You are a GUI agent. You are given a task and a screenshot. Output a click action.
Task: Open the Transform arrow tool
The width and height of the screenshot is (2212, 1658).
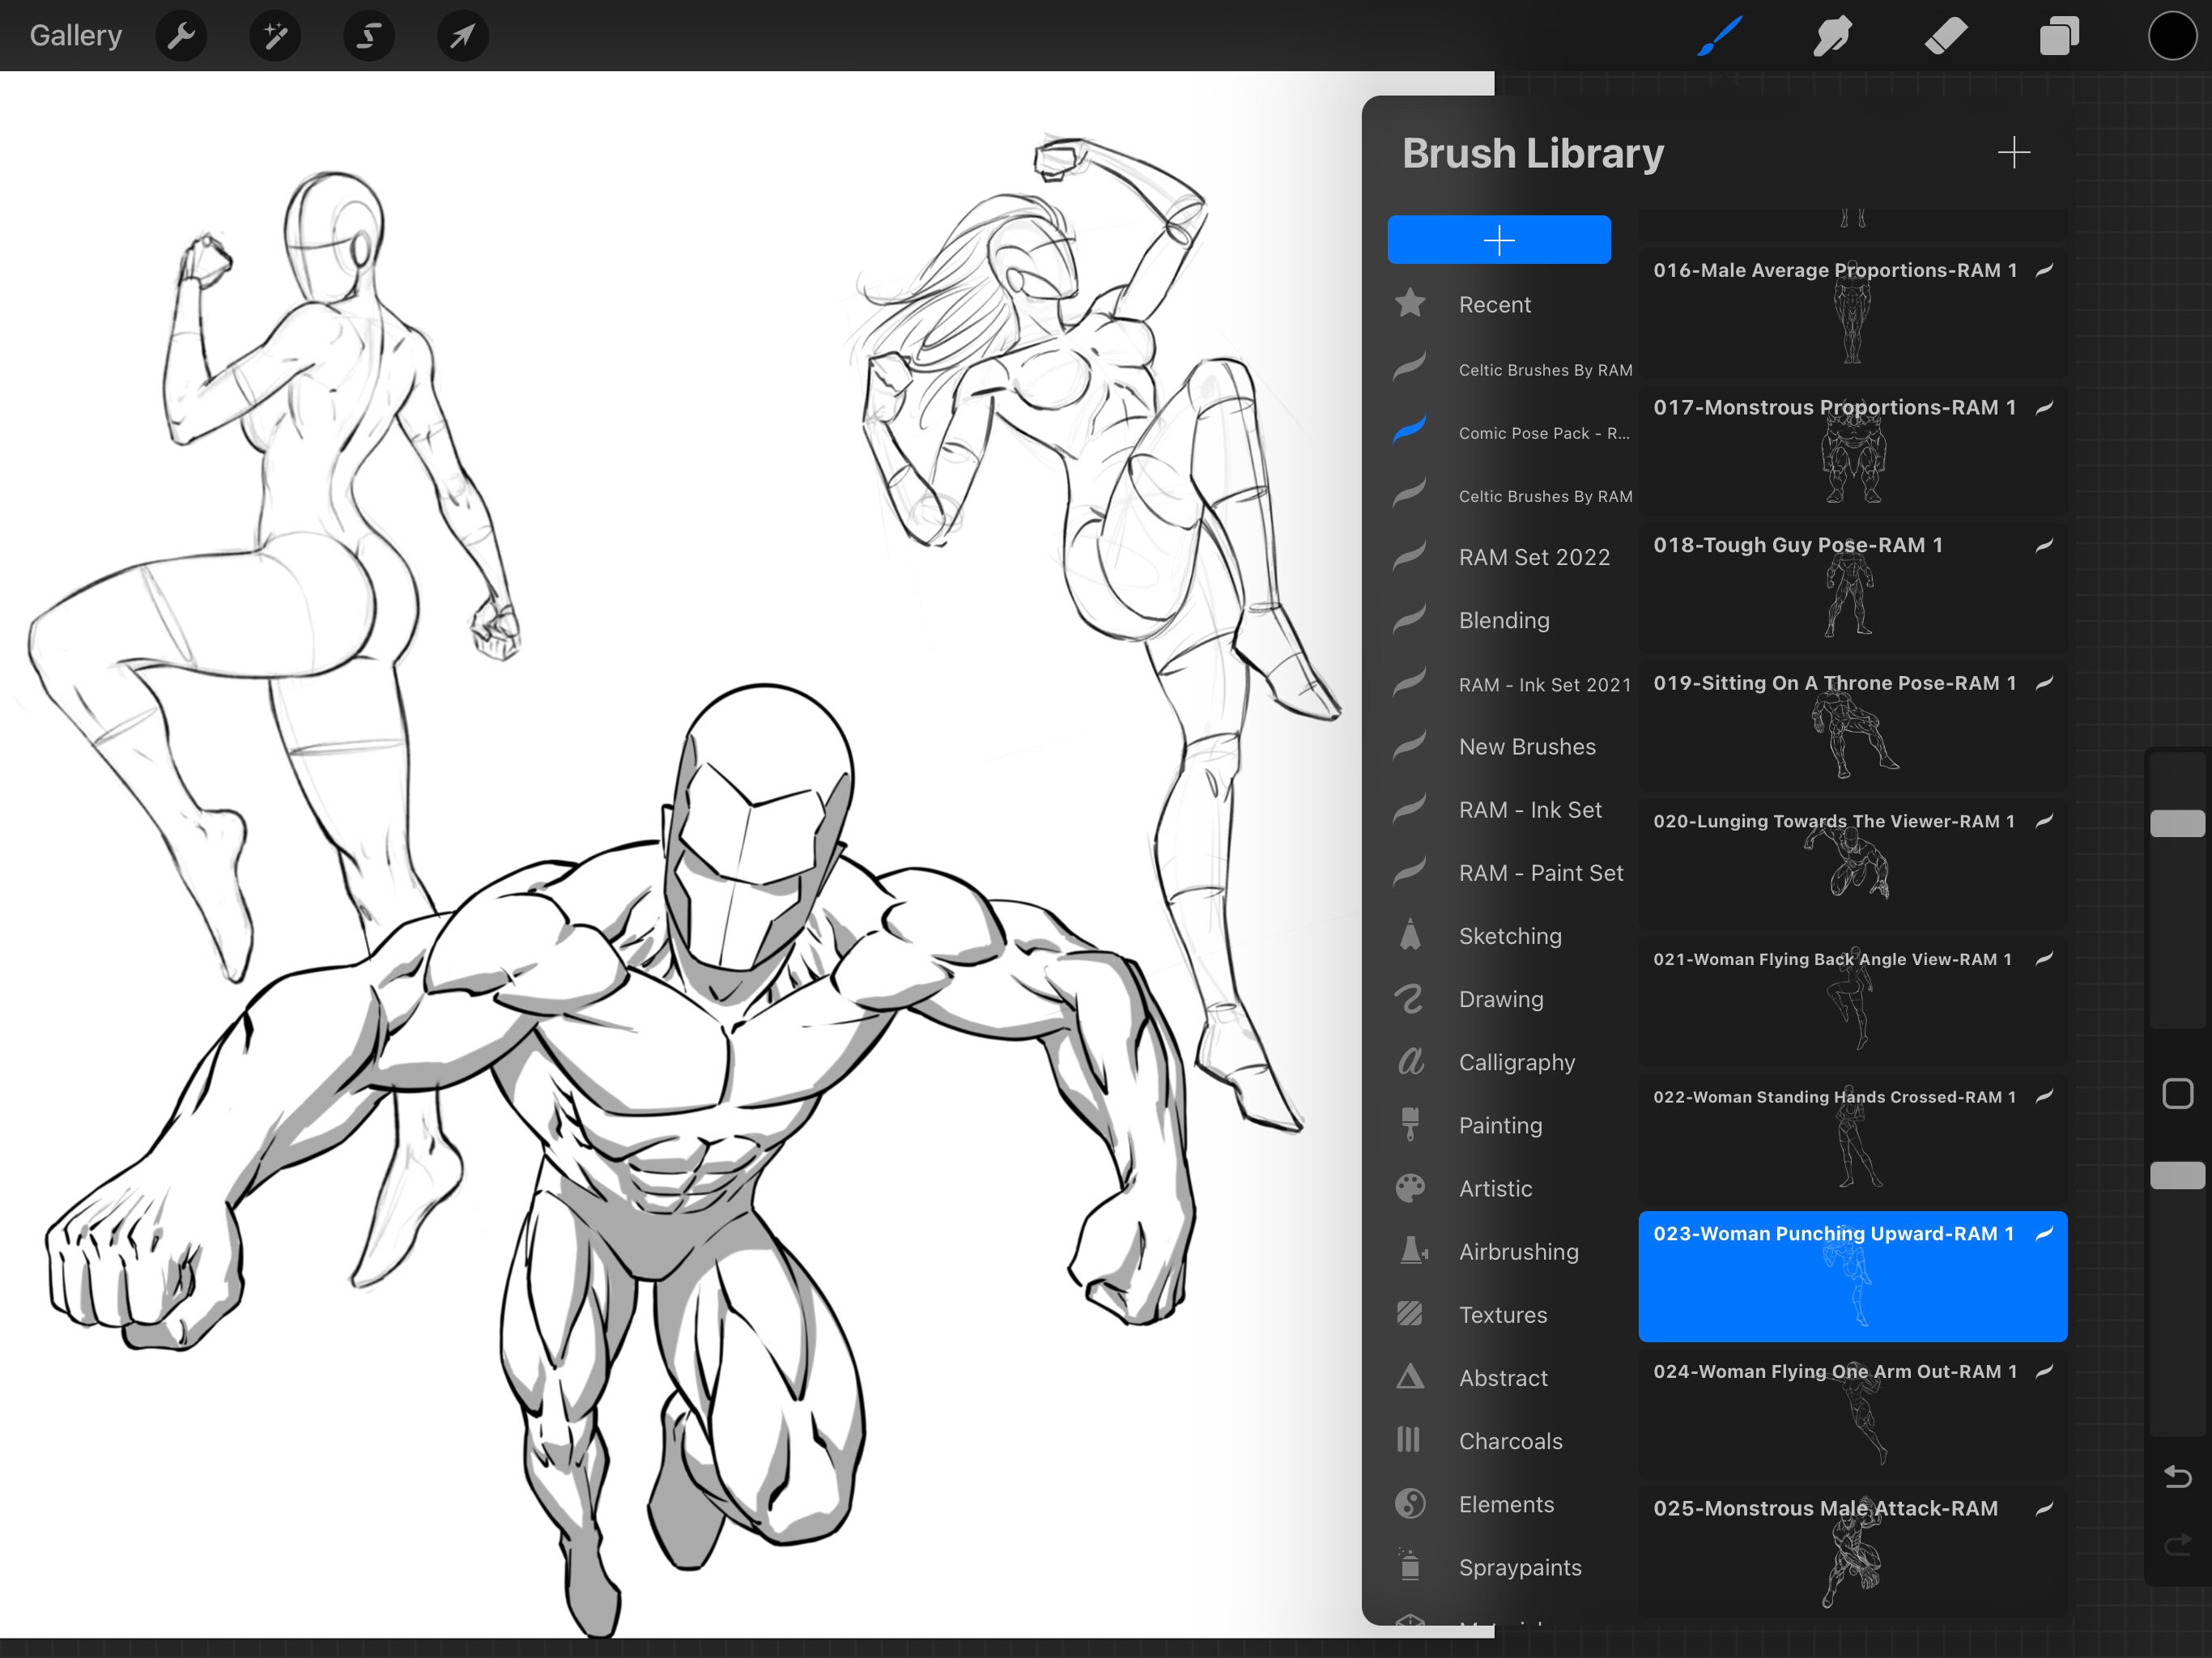point(461,35)
